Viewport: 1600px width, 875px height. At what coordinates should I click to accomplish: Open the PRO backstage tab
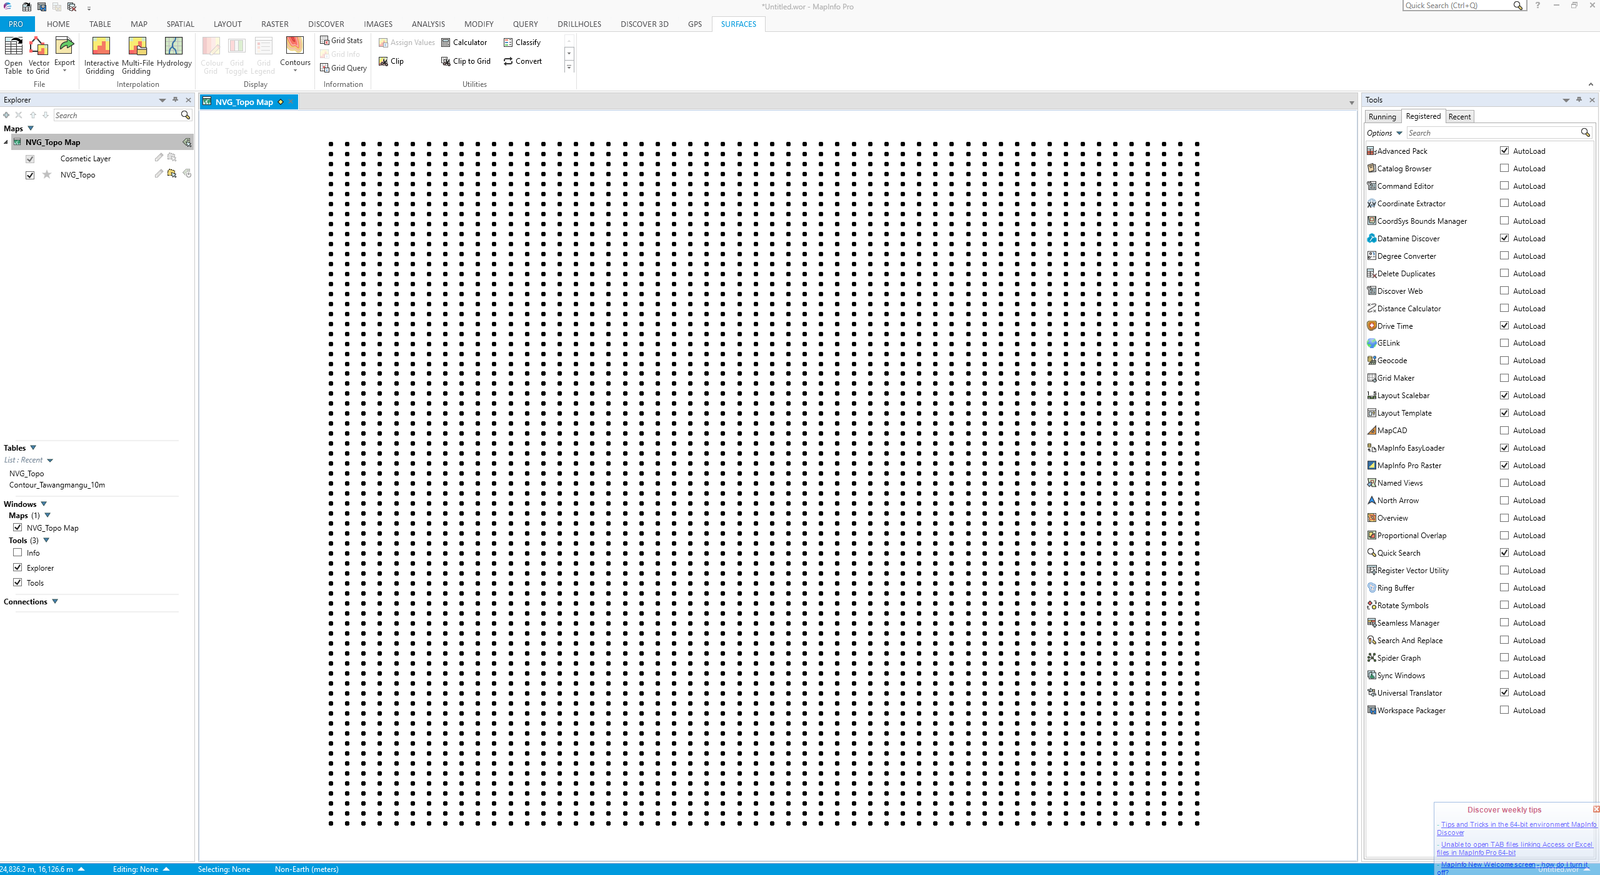tap(16, 24)
